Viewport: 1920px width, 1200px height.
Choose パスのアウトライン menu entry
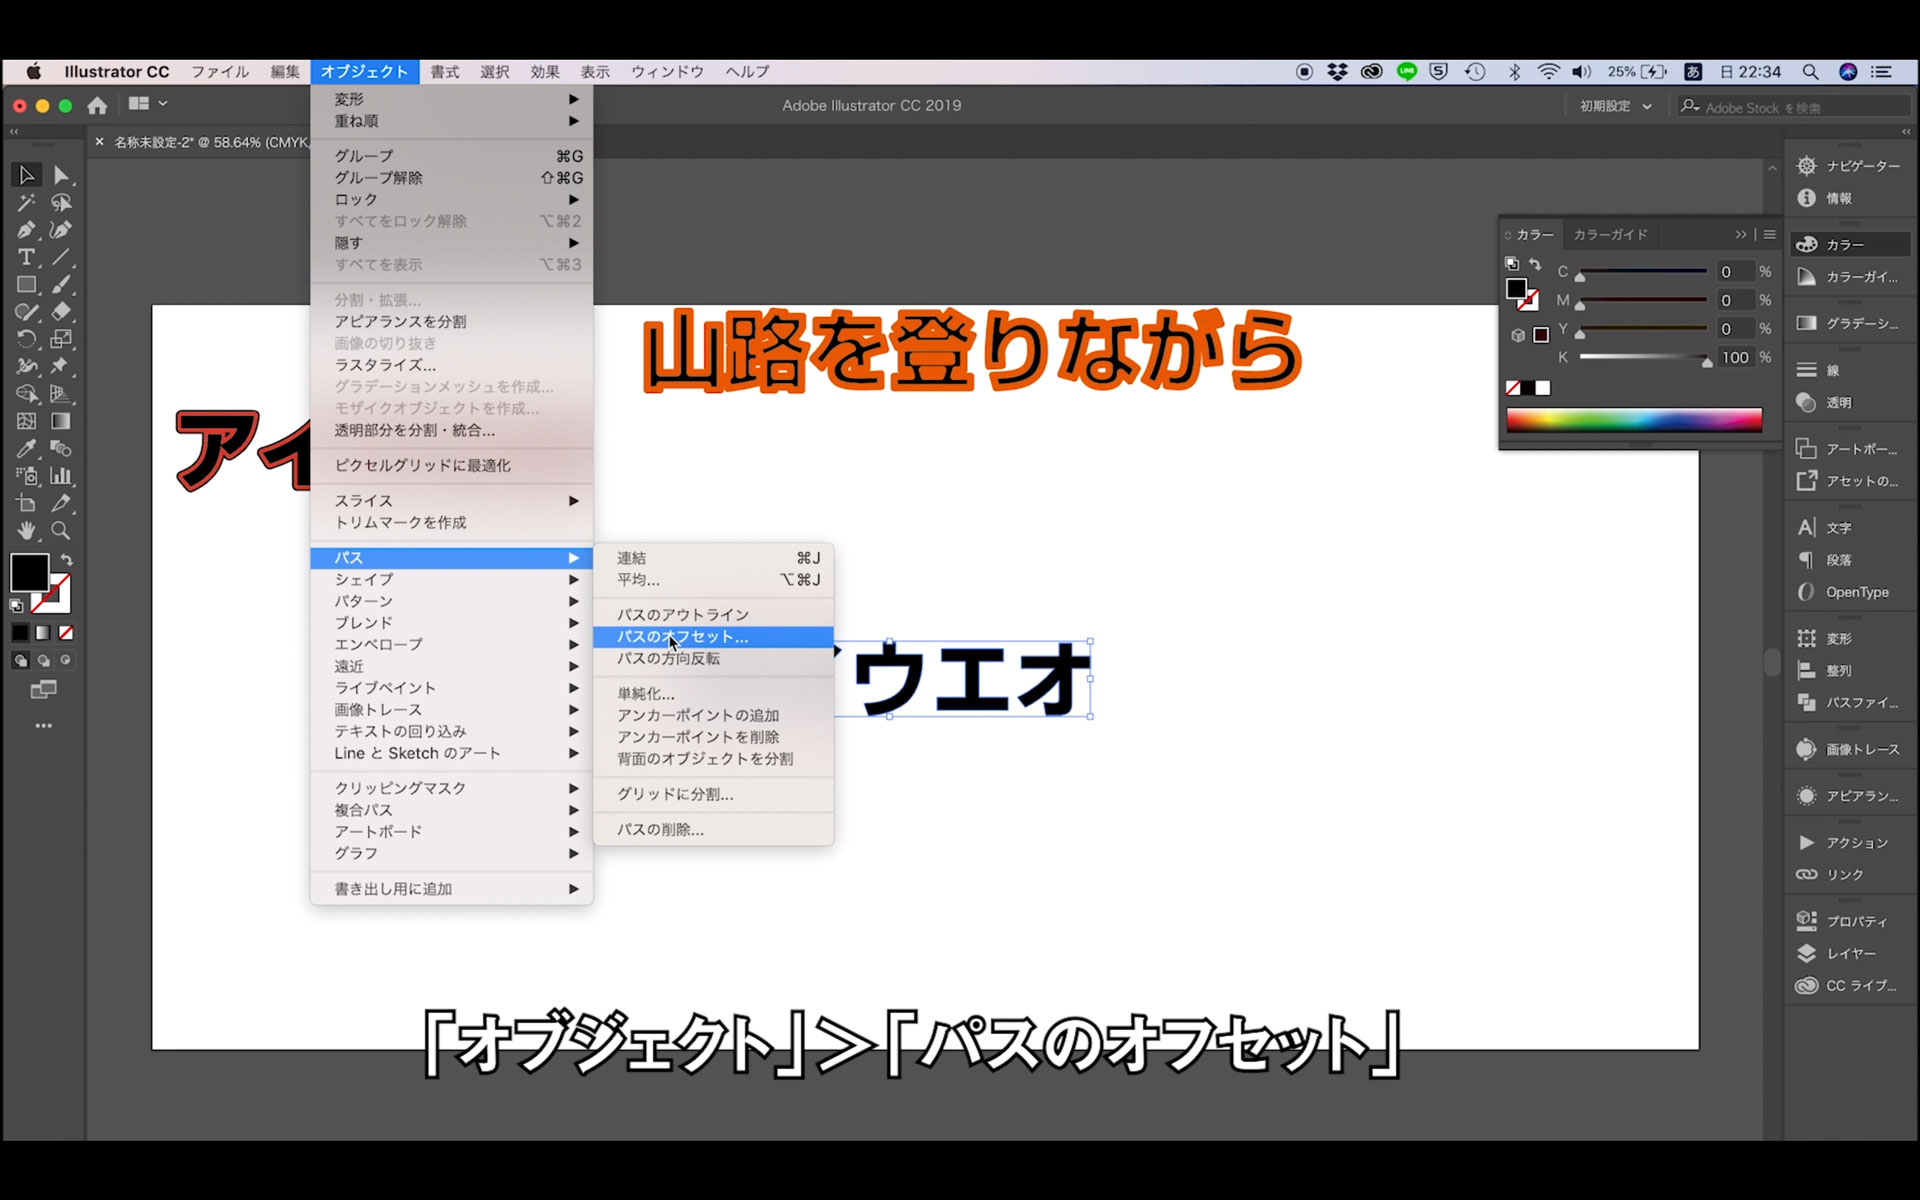[x=713, y=615]
